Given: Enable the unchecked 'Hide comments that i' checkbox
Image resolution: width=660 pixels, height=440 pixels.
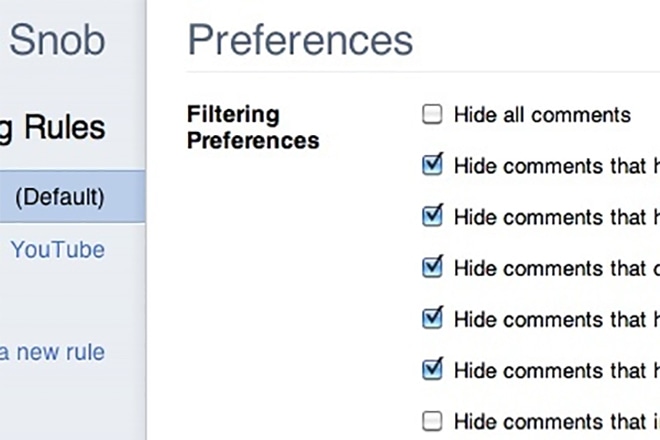Looking at the screenshot, I should pyautogui.click(x=432, y=420).
